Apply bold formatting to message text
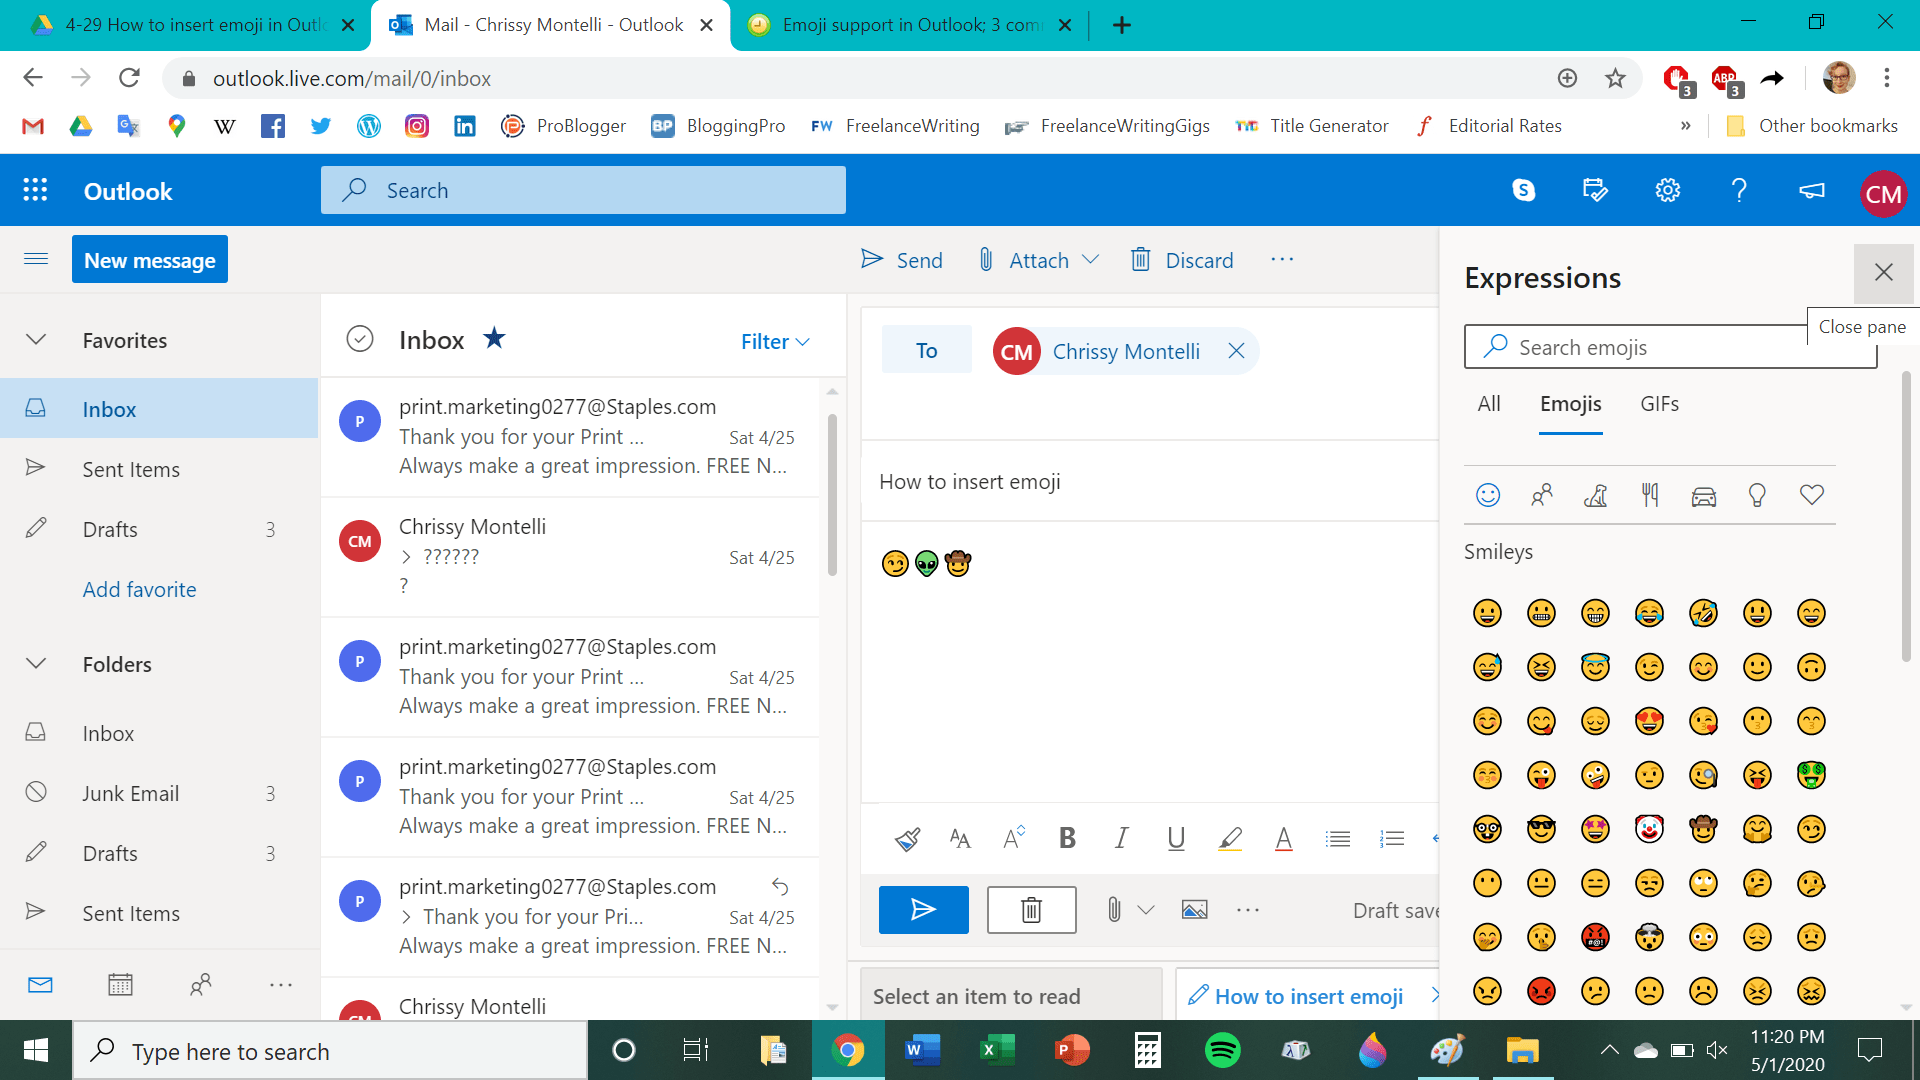1920x1080 pixels. pyautogui.click(x=1067, y=838)
